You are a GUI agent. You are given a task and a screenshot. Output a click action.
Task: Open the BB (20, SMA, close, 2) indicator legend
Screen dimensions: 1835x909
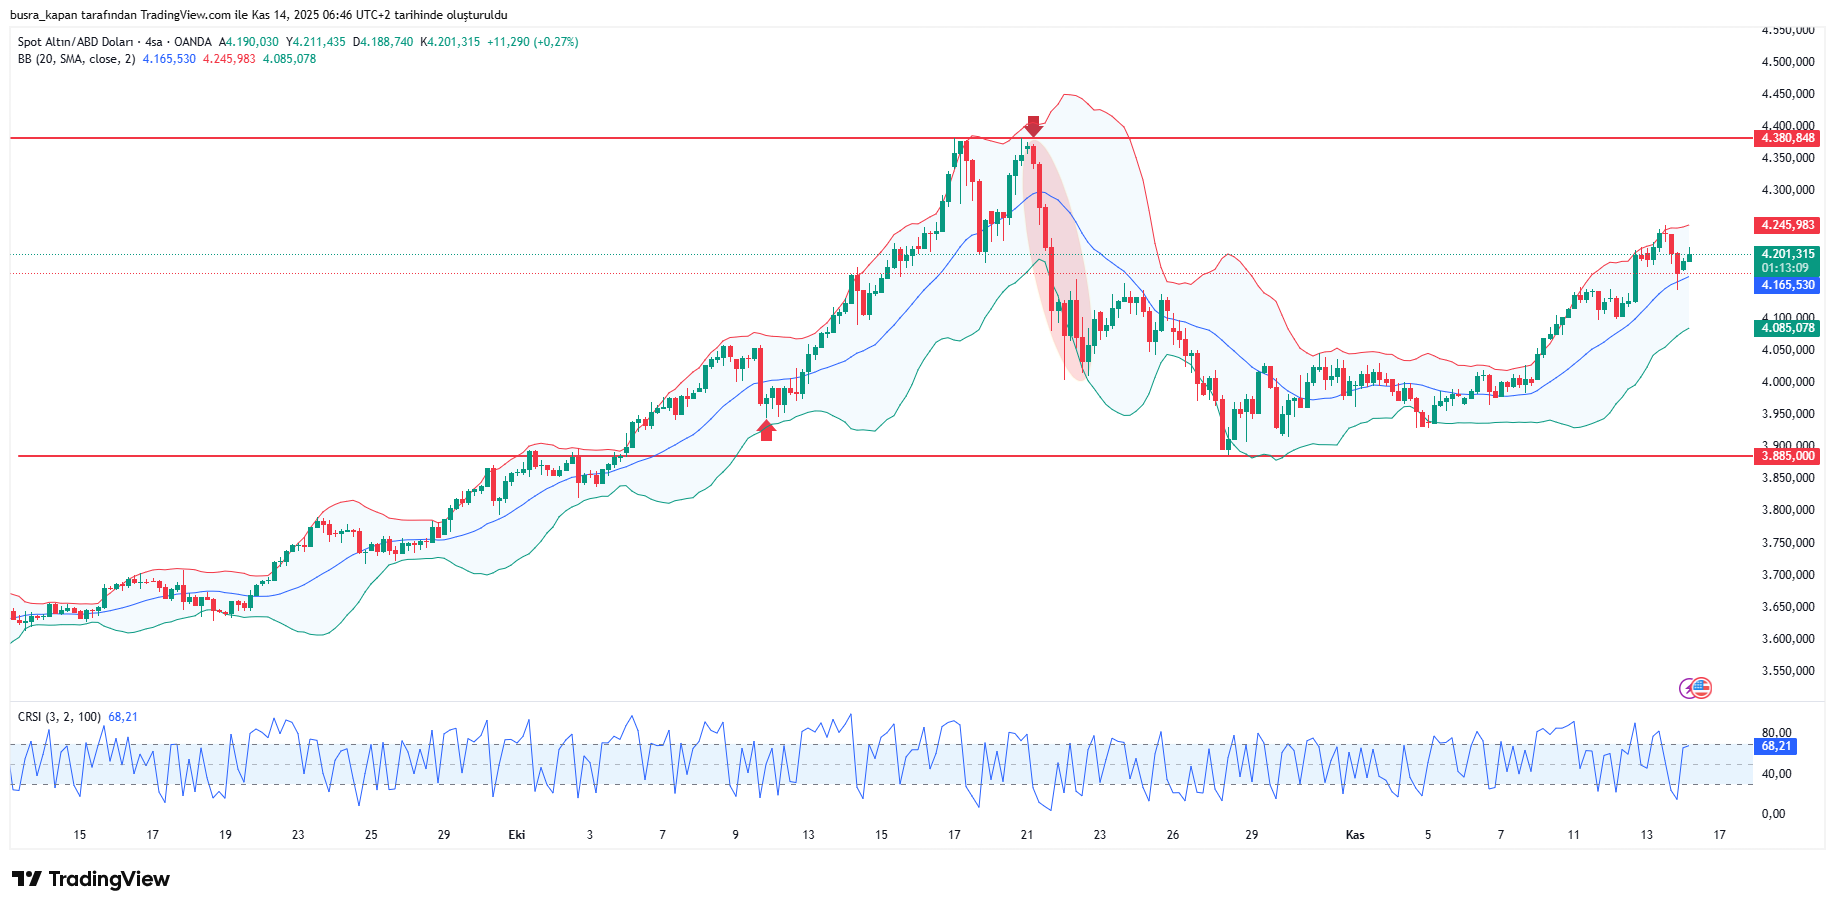click(x=76, y=59)
